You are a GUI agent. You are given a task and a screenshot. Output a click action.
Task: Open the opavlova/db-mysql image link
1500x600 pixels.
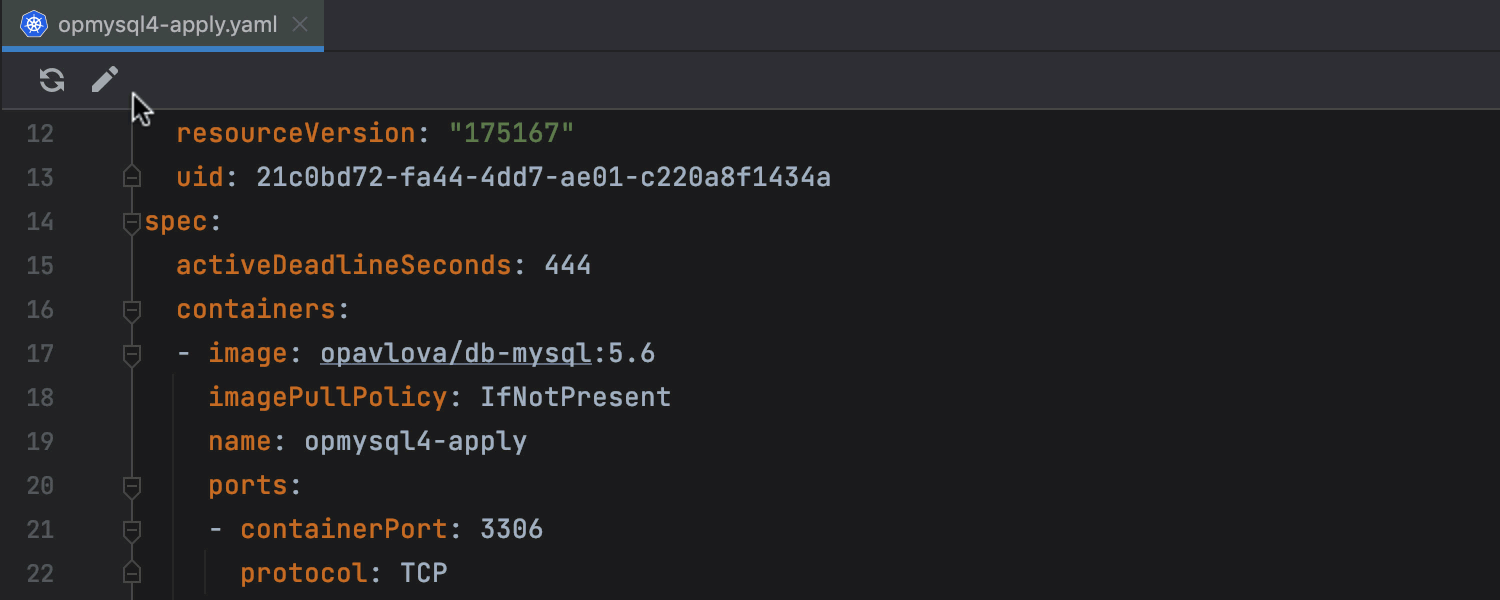pos(457,354)
